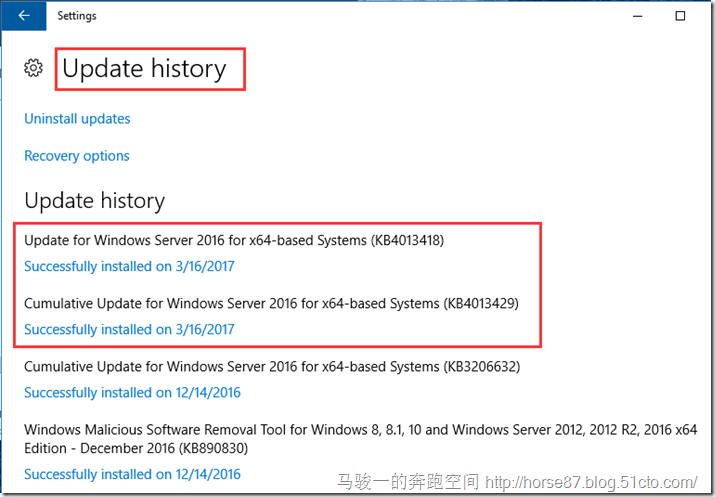715x497 pixels.
Task: Maximize the Settings window
Action: click(x=680, y=16)
